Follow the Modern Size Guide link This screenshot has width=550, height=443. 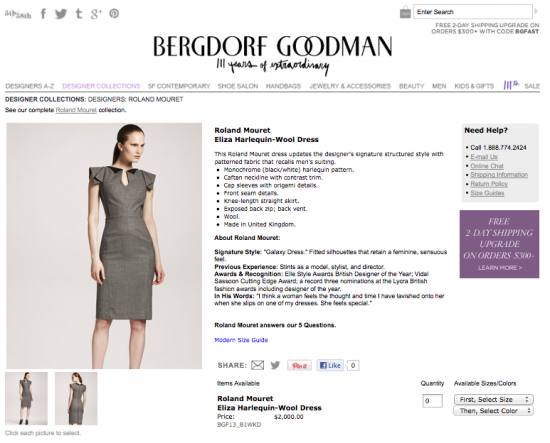[x=241, y=340]
